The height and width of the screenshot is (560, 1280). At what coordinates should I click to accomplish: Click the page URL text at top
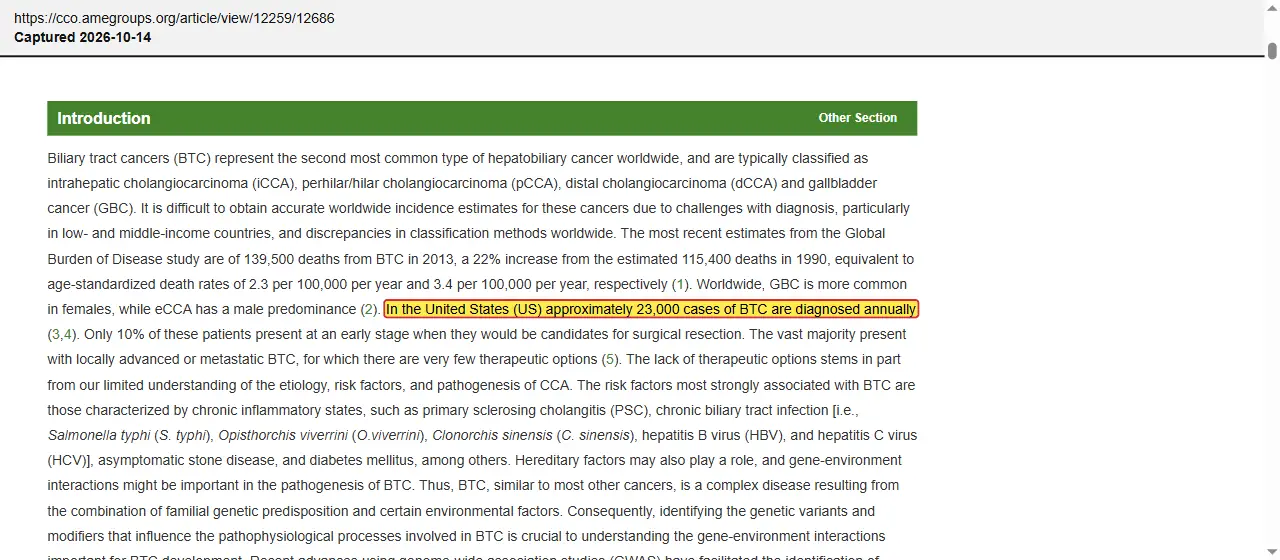(x=174, y=18)
